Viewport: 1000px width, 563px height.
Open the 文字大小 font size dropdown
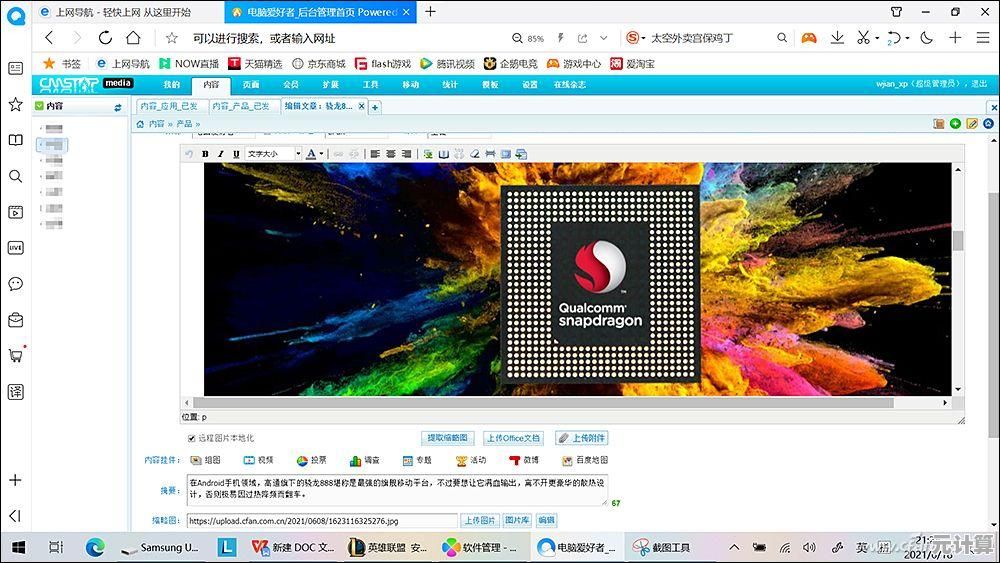(273, 154)
